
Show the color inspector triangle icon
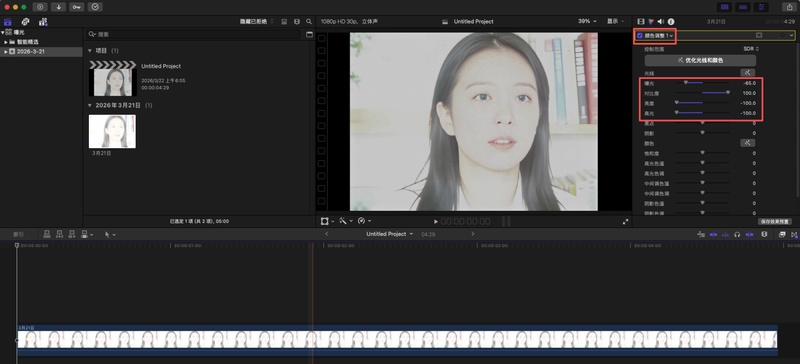pos(651,21)
